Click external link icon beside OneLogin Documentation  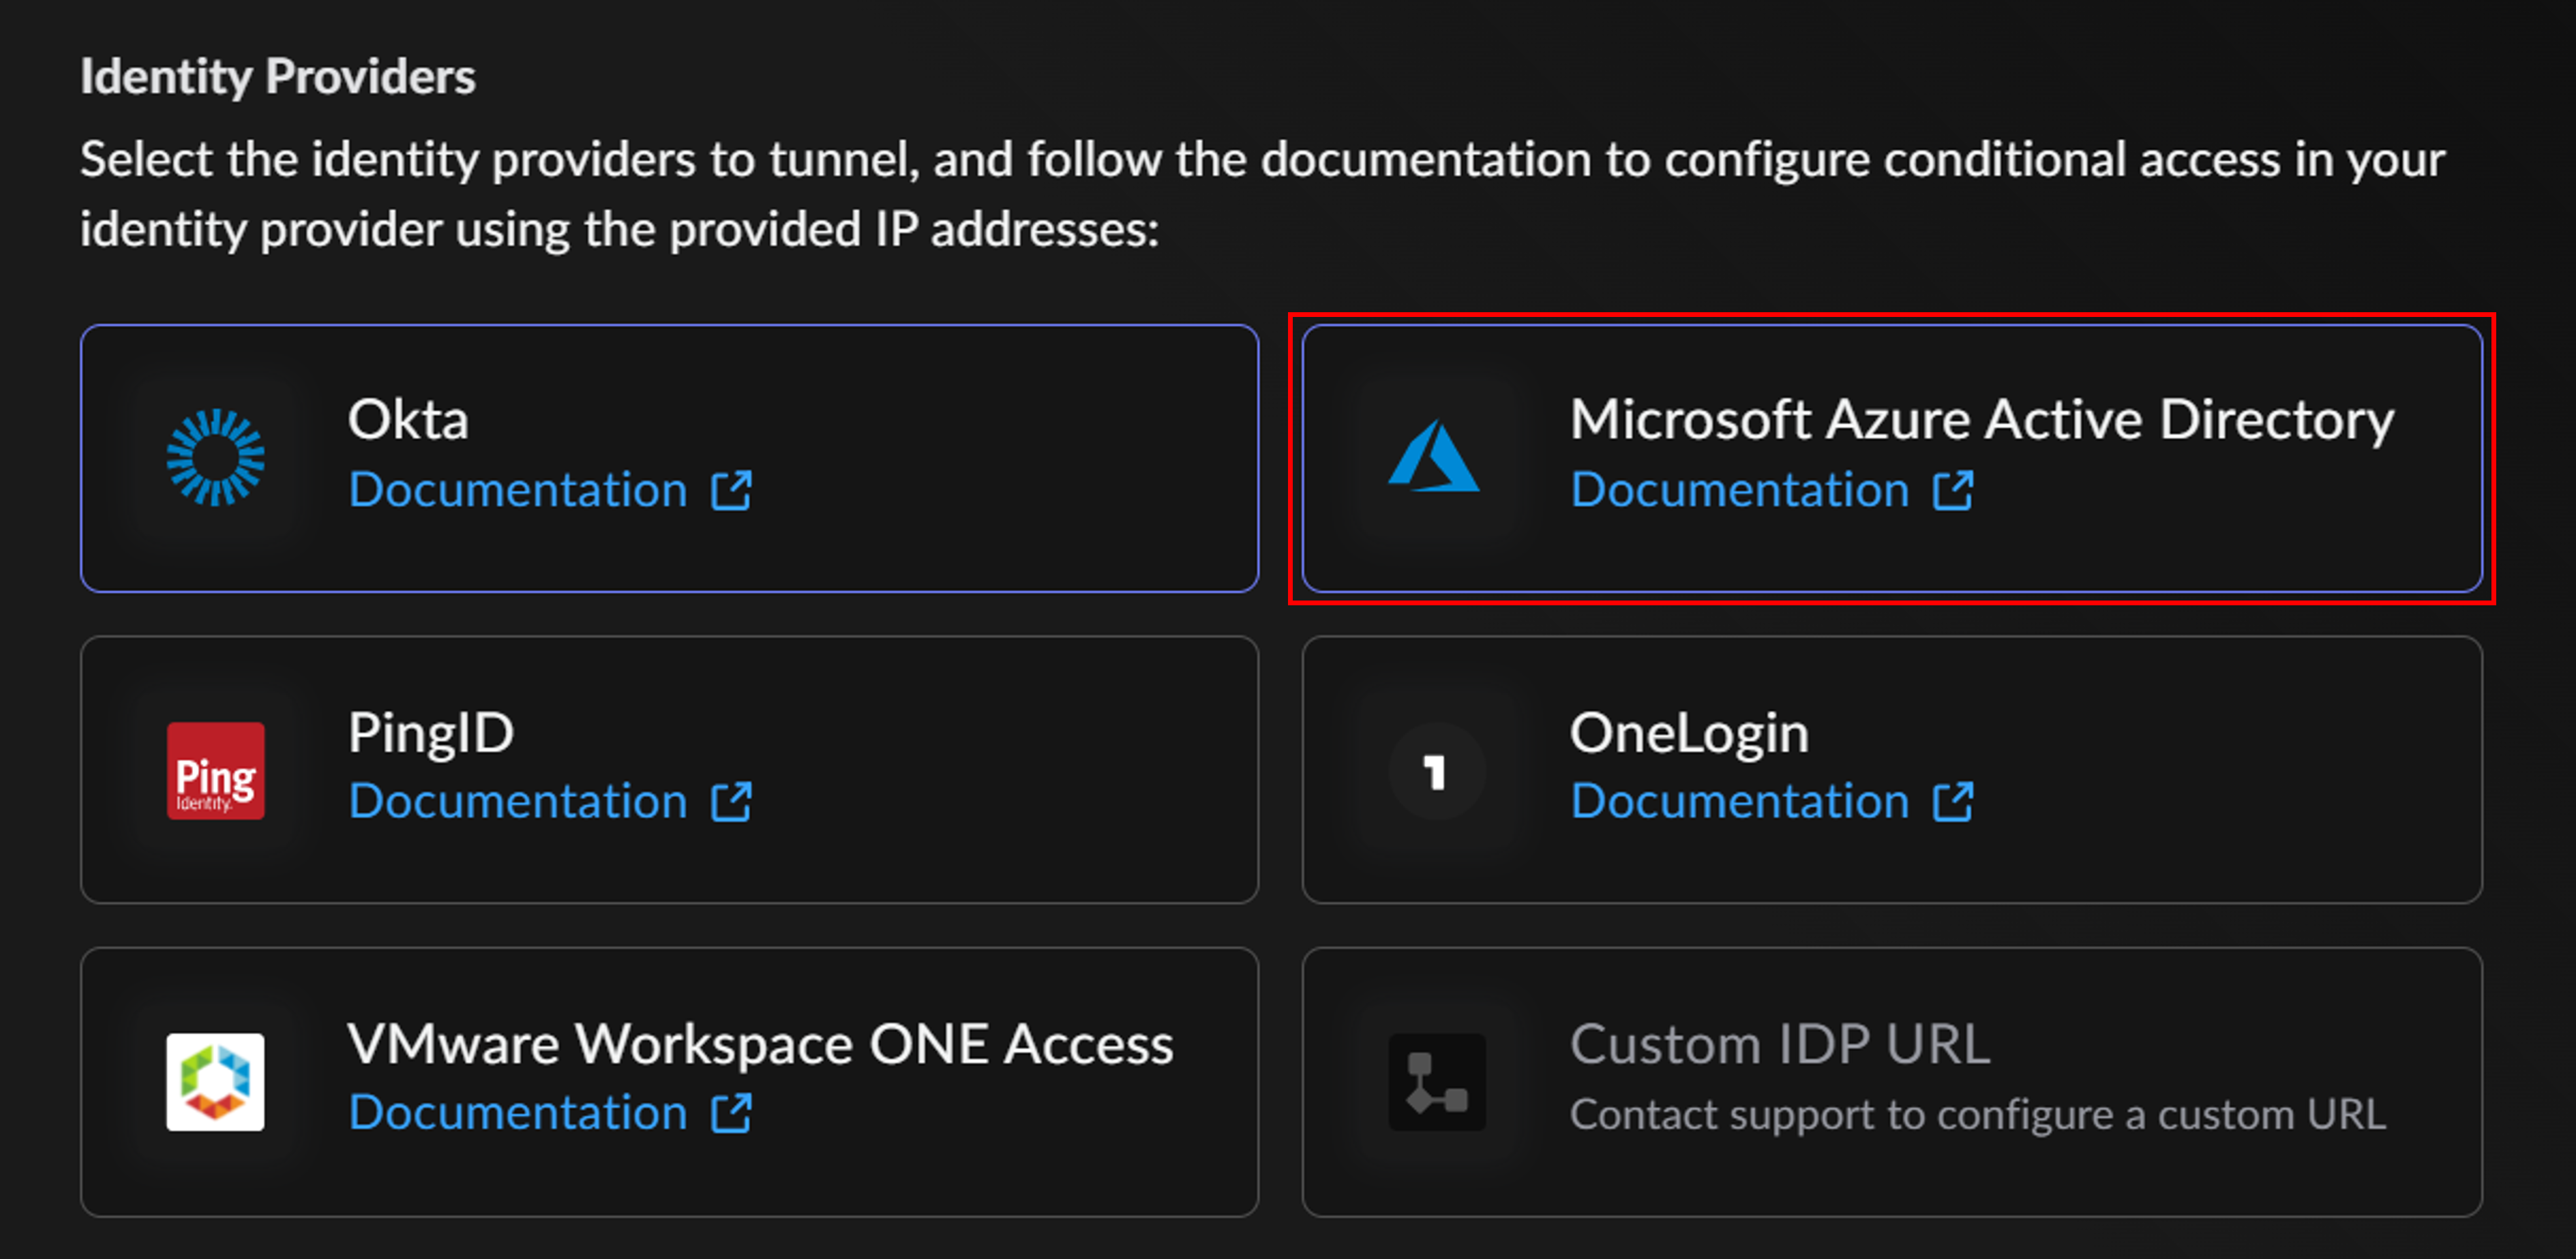coord(1952,802)
